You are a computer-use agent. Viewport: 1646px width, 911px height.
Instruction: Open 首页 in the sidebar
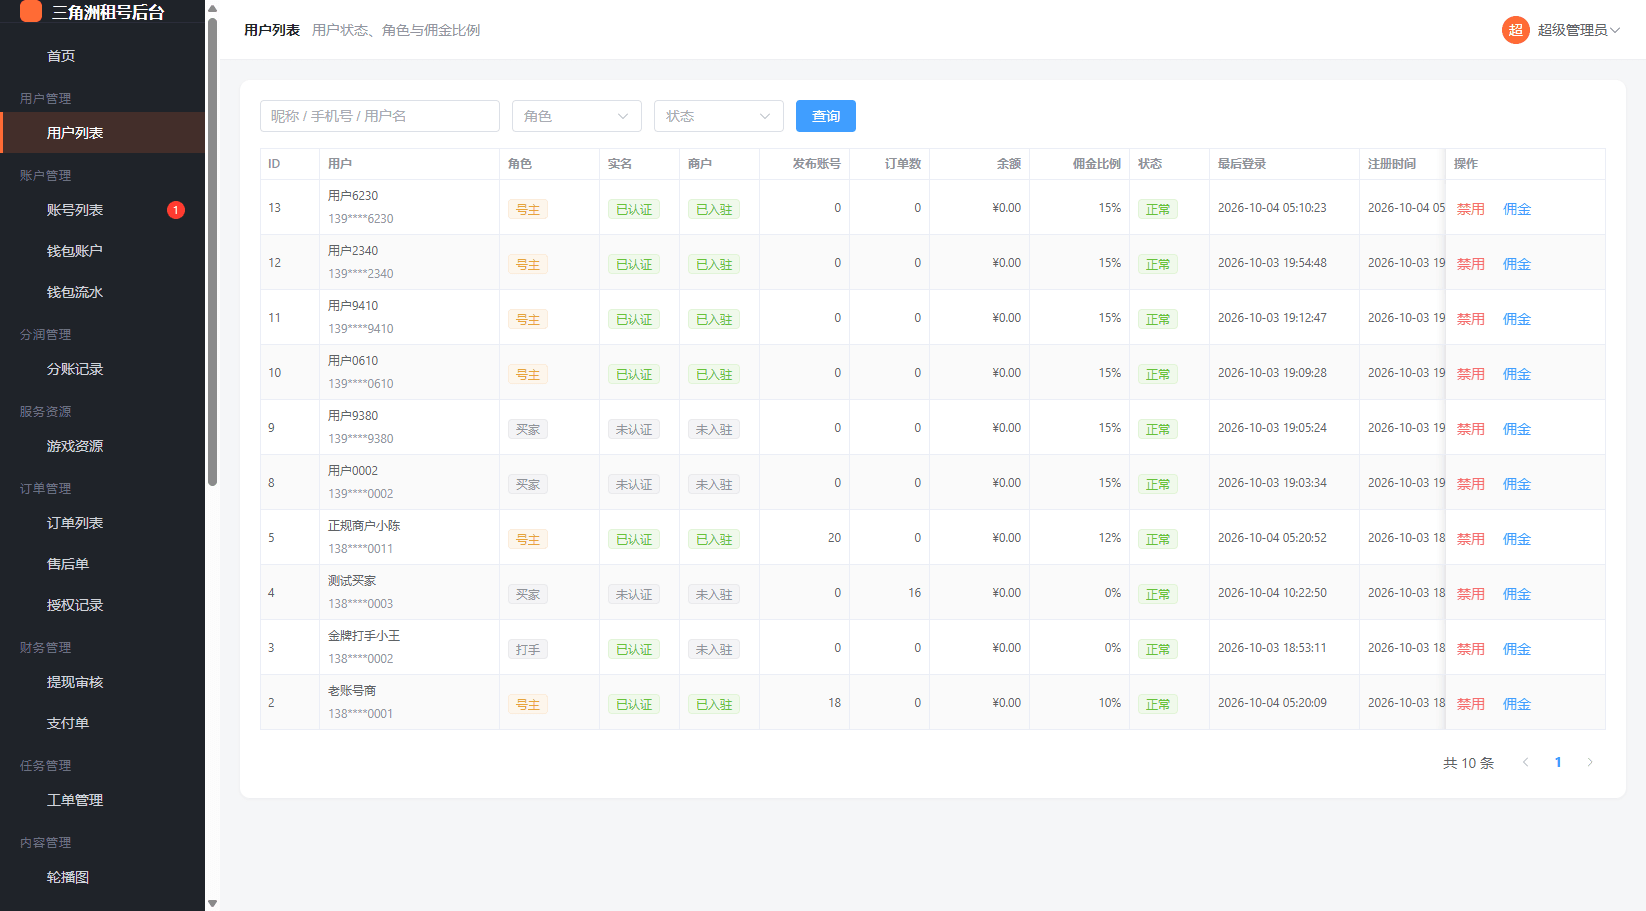[x=102, y=56]
